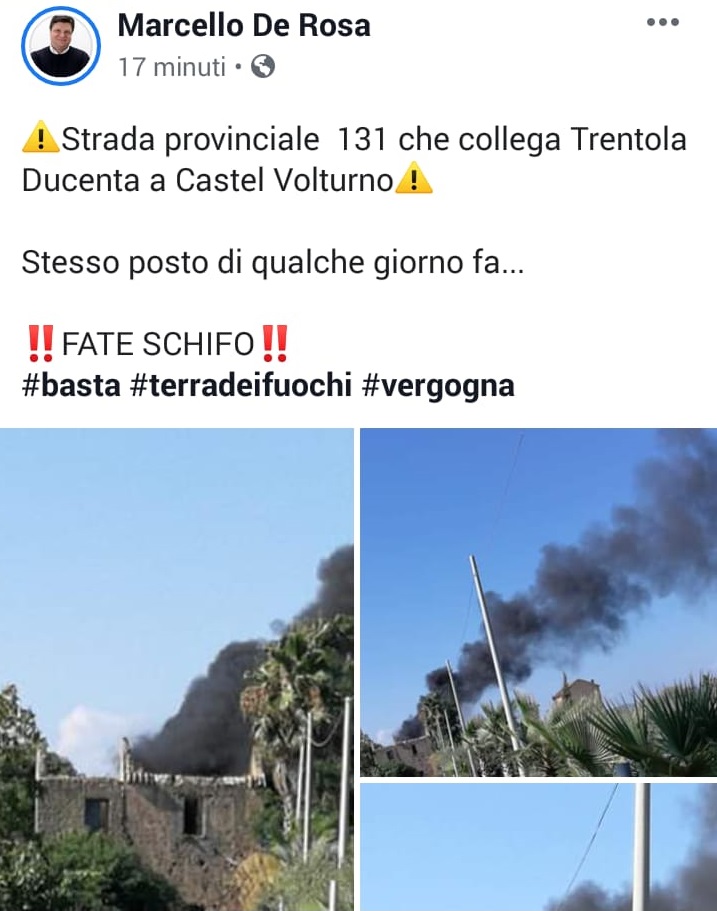Open the three-dot post options menu
Image resolution: width=717 pixels, height=911 pixels.
pos(663,22)
